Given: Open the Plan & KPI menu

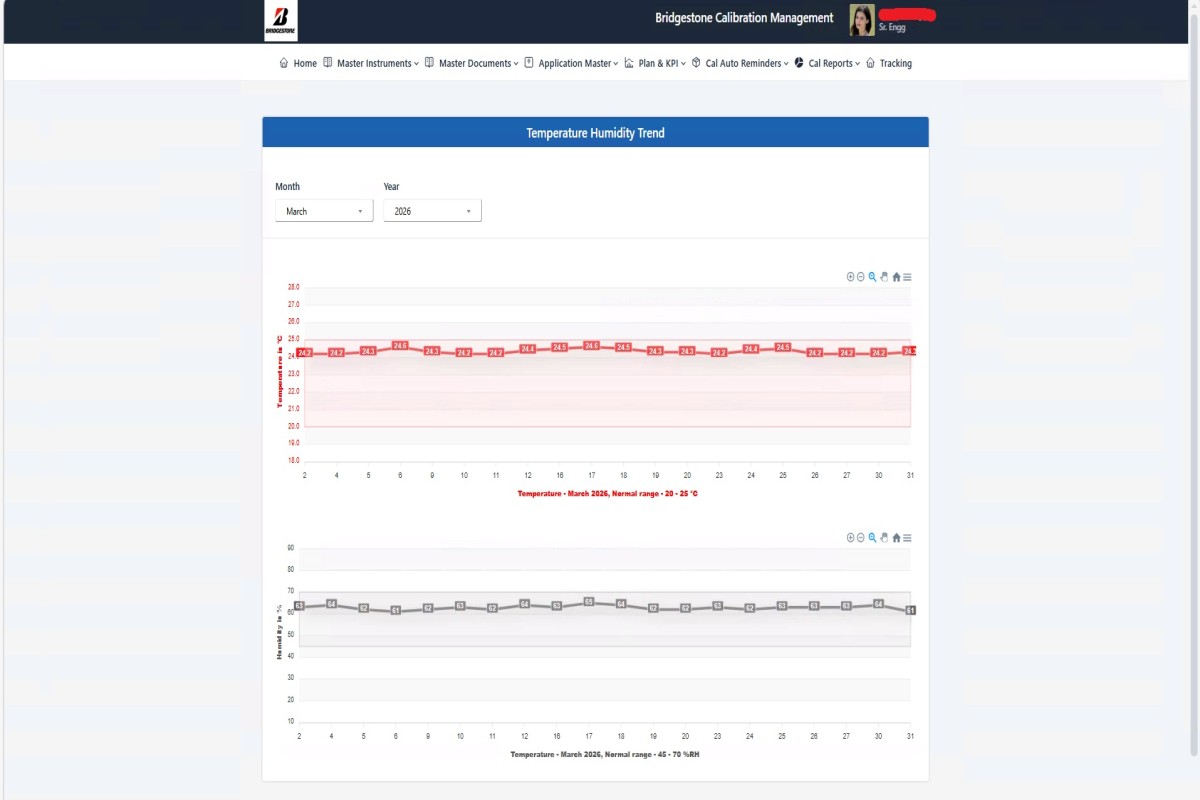Looking at the screenshot, I should [x=655, y=63].
